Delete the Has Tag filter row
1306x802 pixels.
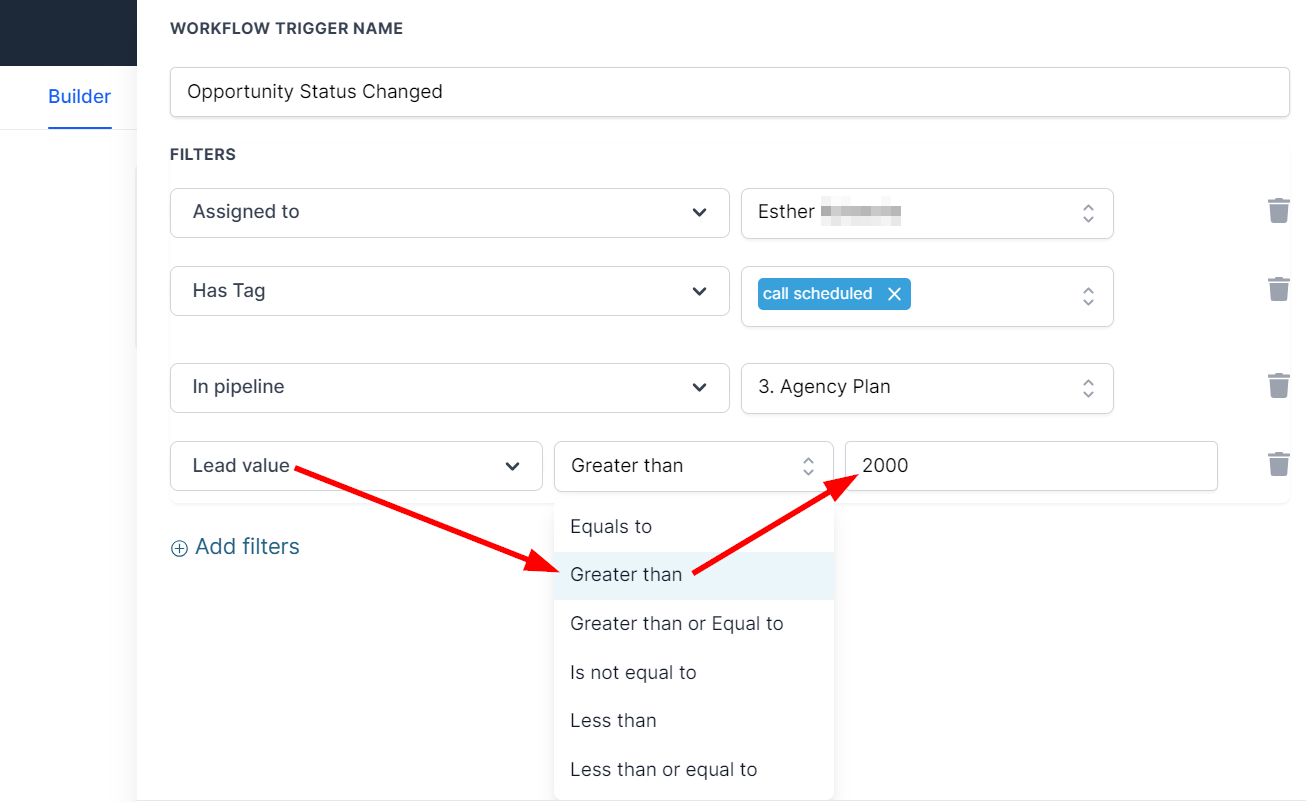pos(1278,290)
